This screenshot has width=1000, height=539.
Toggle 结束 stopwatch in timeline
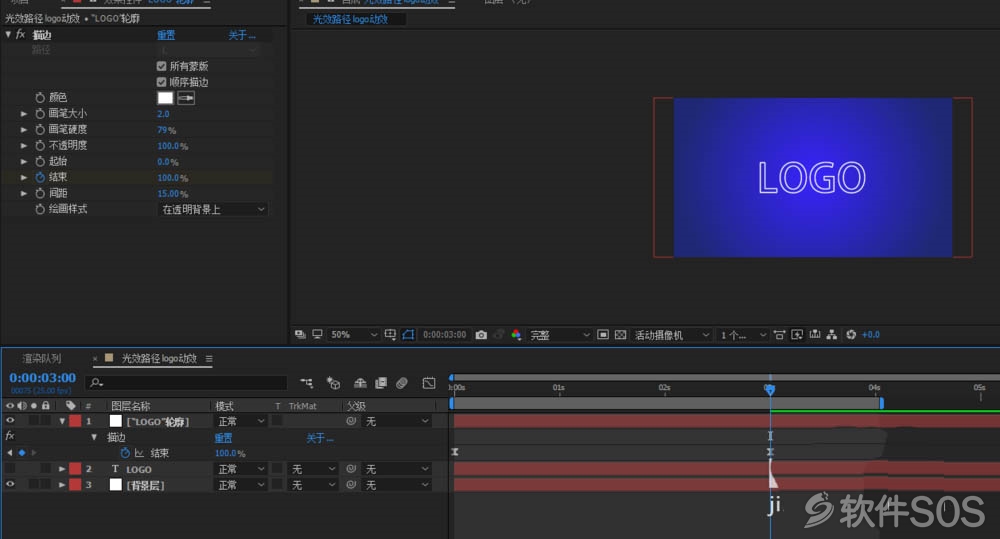(125, 453)
